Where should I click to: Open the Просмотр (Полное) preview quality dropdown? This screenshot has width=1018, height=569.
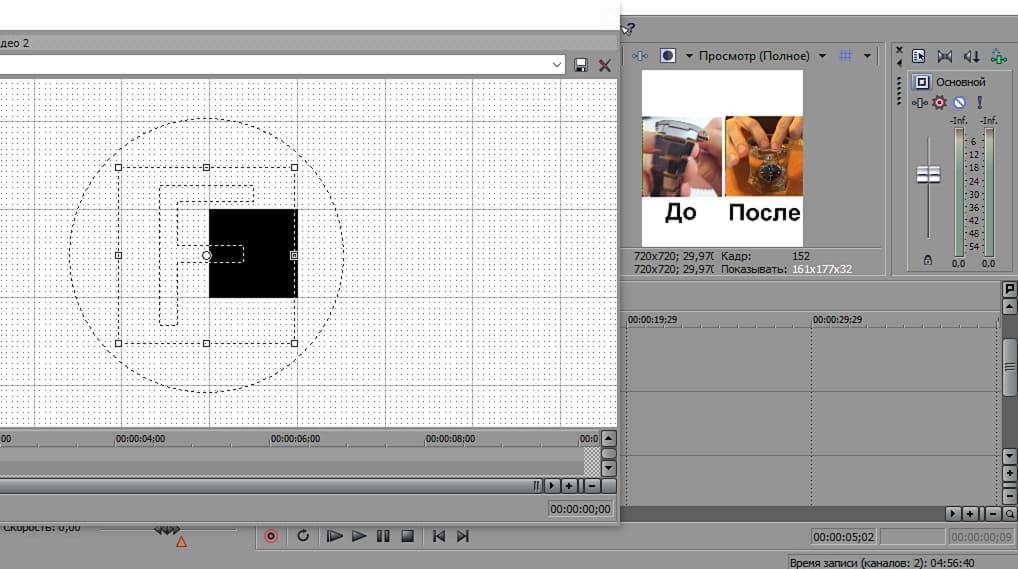pyautogui.click(x=761, y=56)
